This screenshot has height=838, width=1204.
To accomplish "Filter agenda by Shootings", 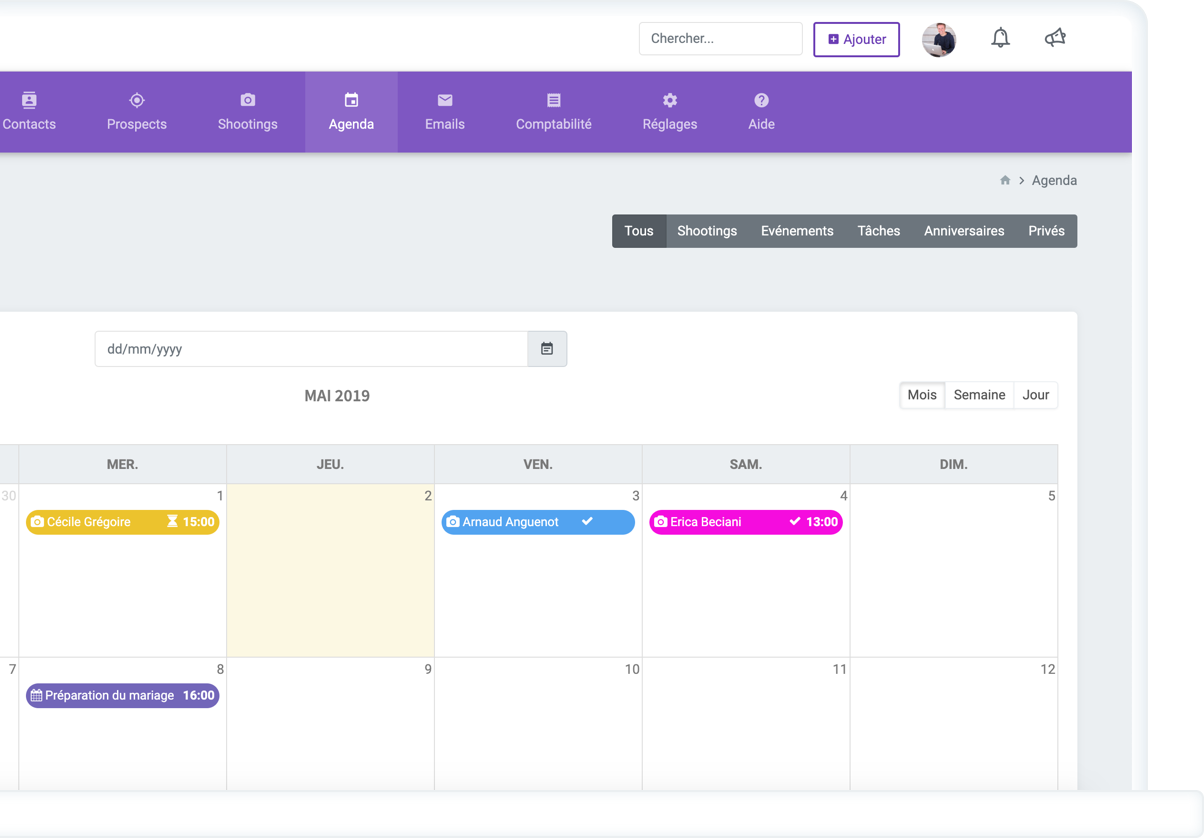I will click(x=706, y=231).
